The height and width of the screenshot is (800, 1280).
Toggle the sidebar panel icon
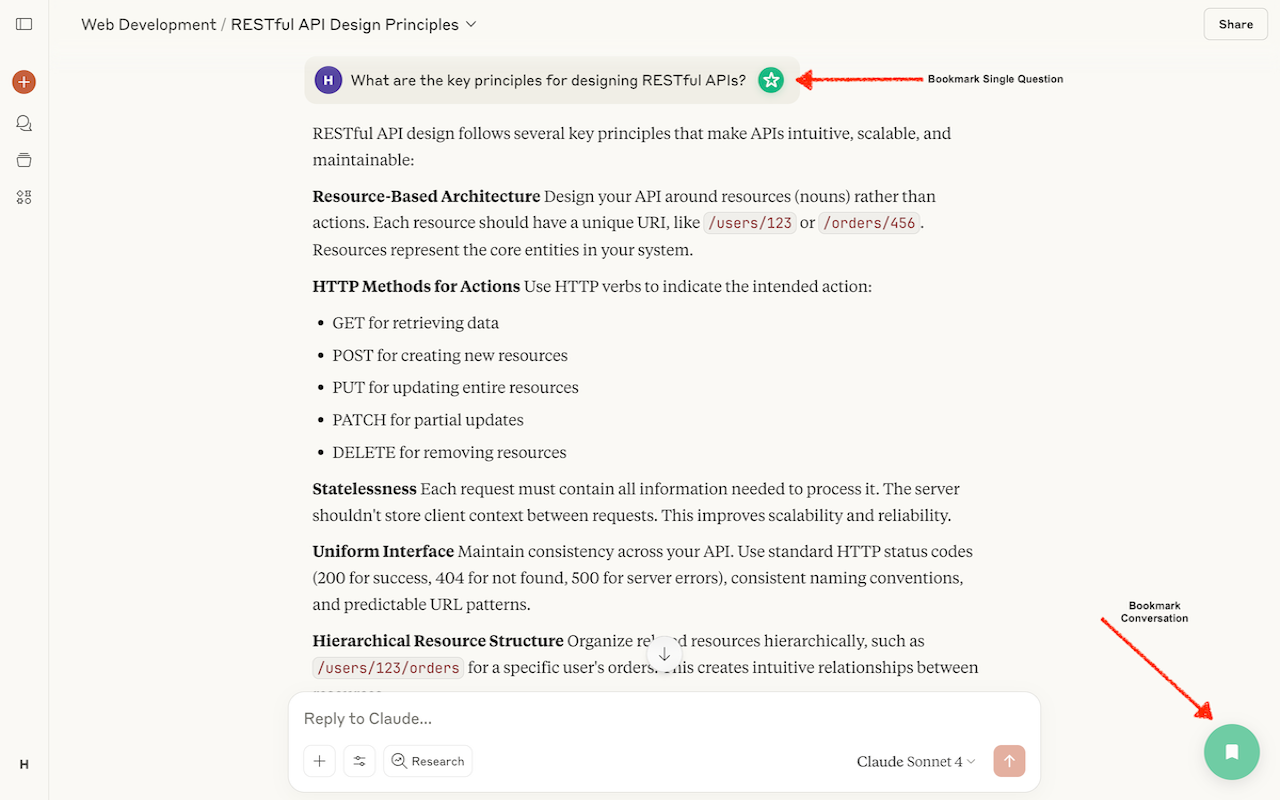click(x=24, y=24)
